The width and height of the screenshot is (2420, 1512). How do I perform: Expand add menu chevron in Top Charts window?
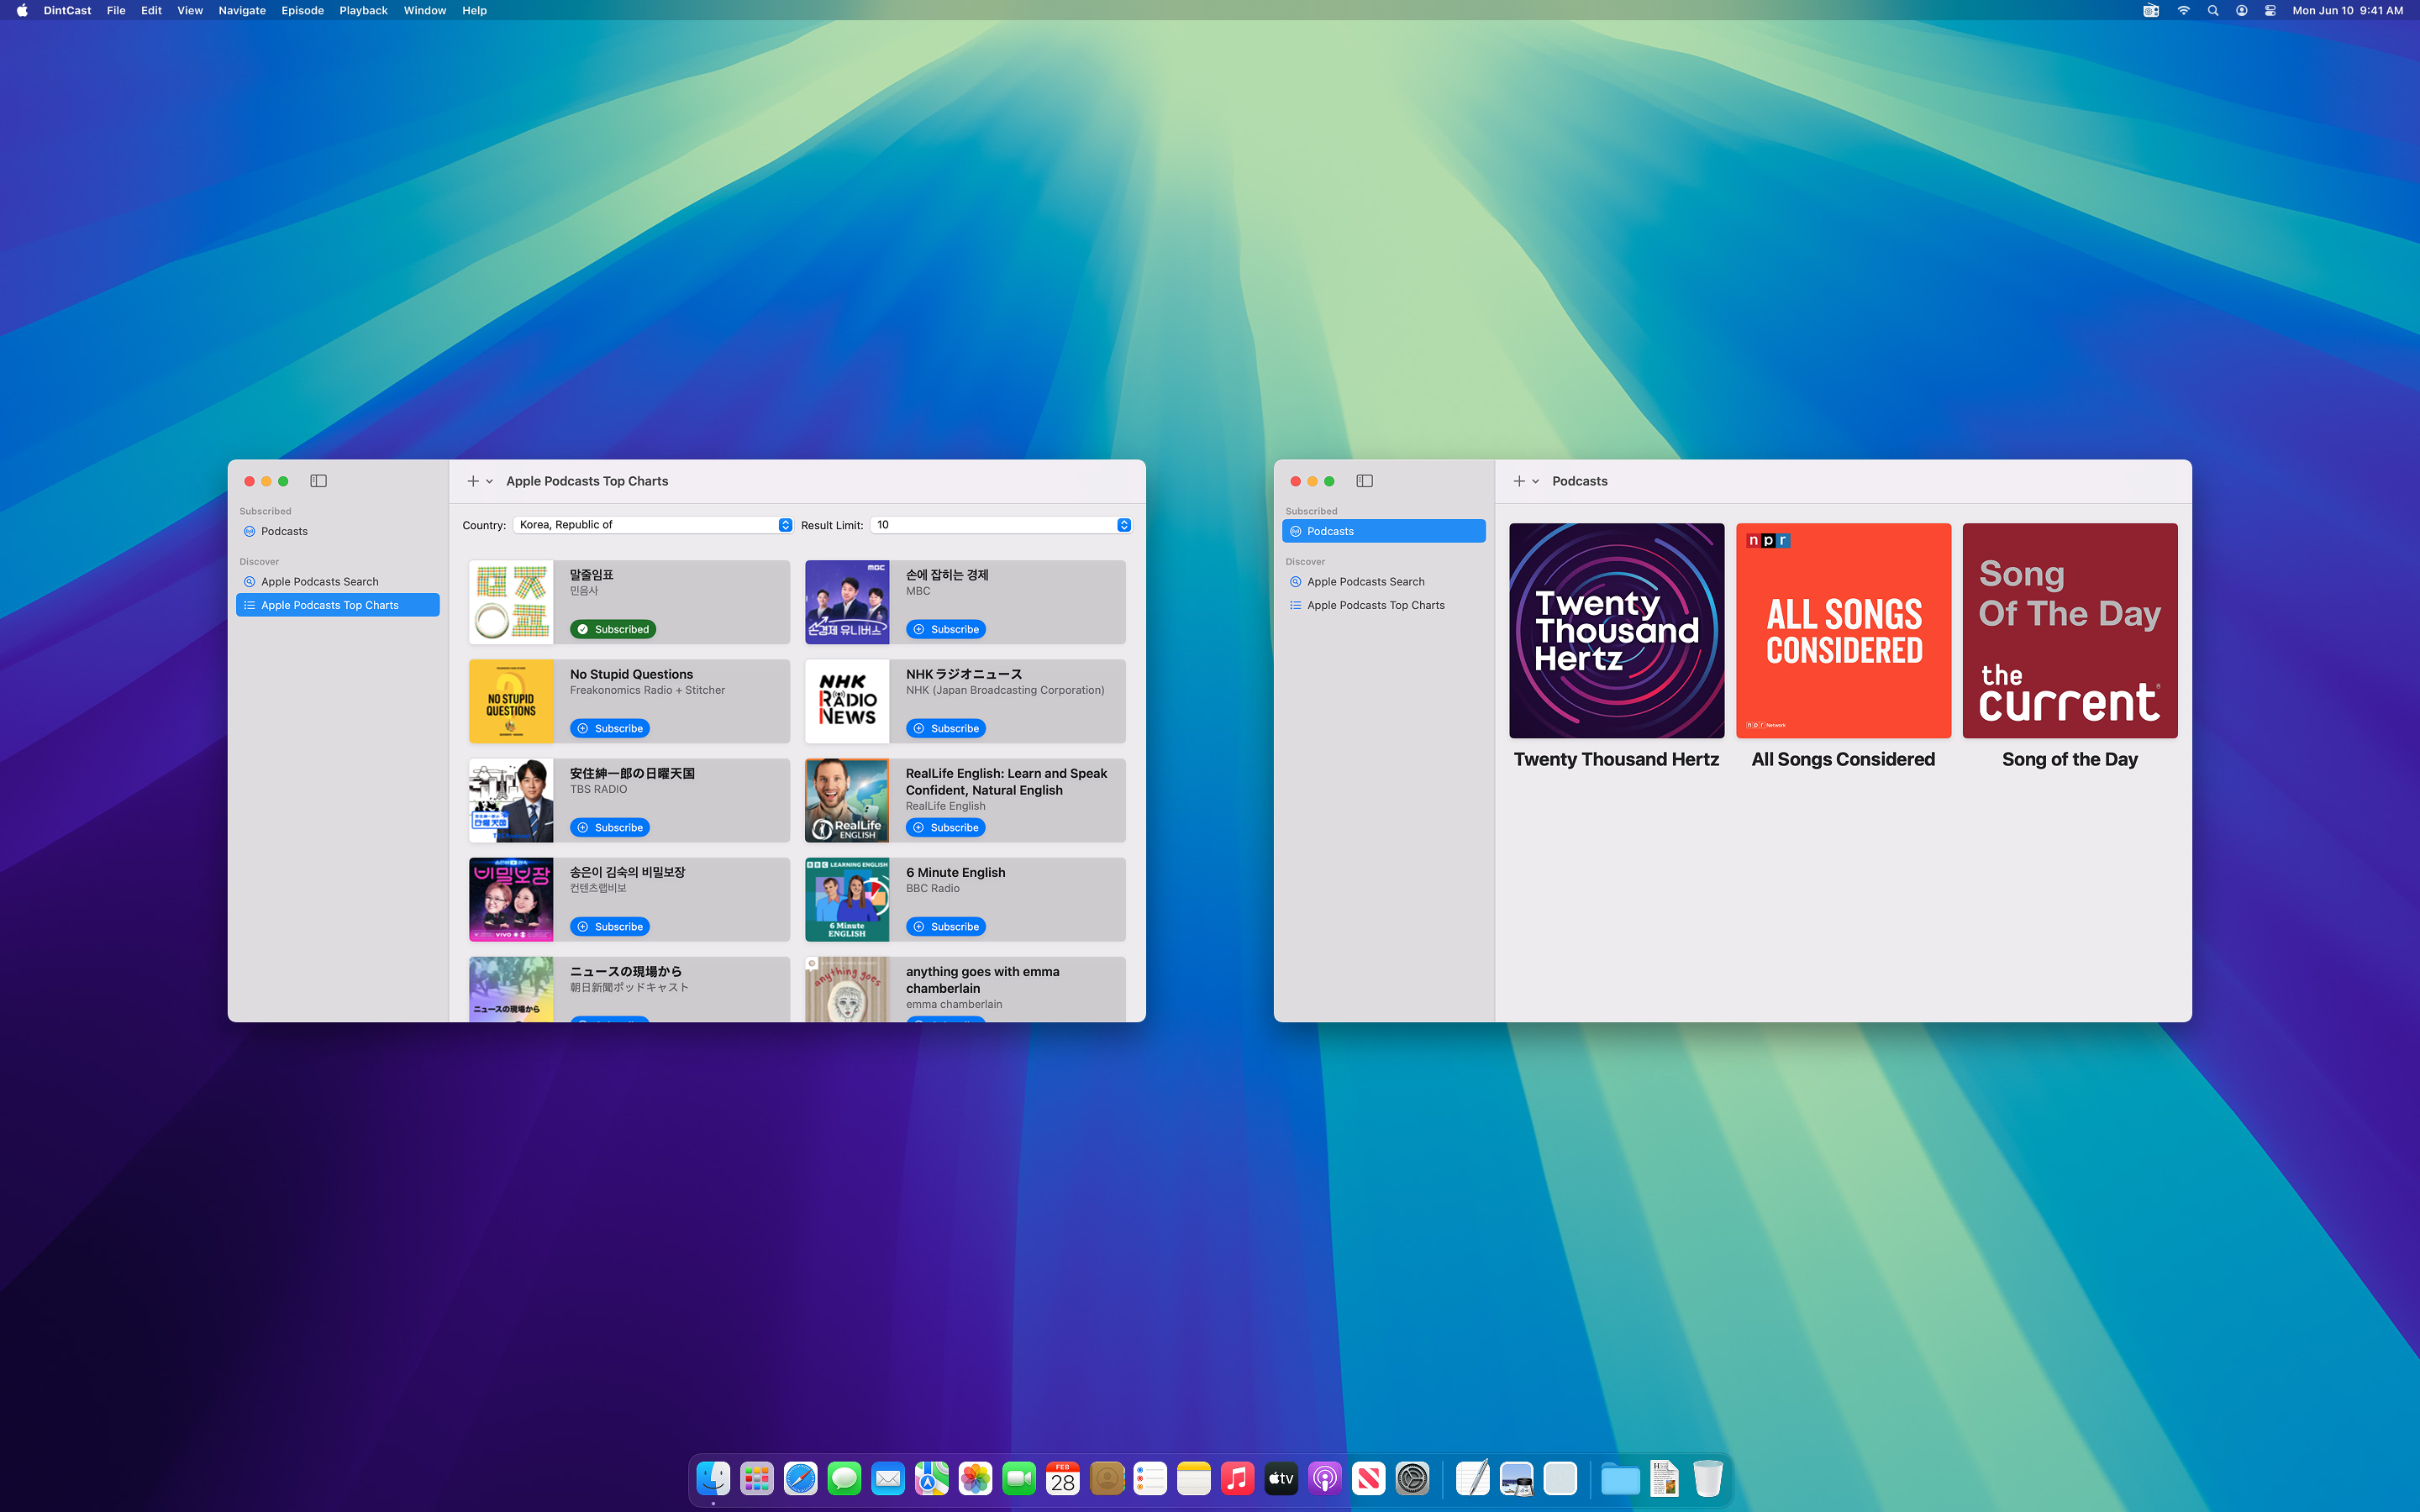(489, 482)
